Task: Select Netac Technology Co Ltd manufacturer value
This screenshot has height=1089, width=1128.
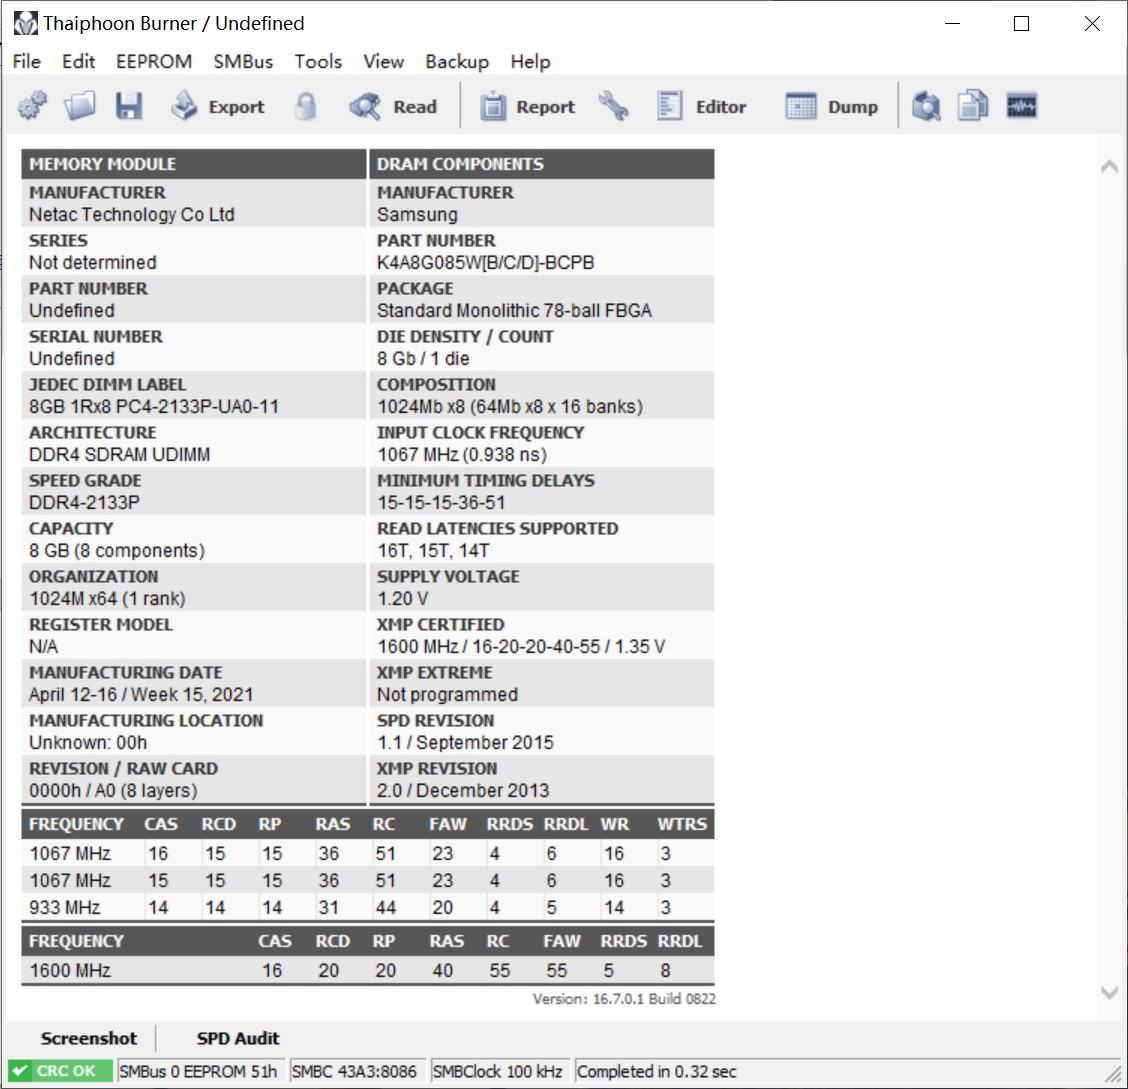Action: [x=132, y=214]
